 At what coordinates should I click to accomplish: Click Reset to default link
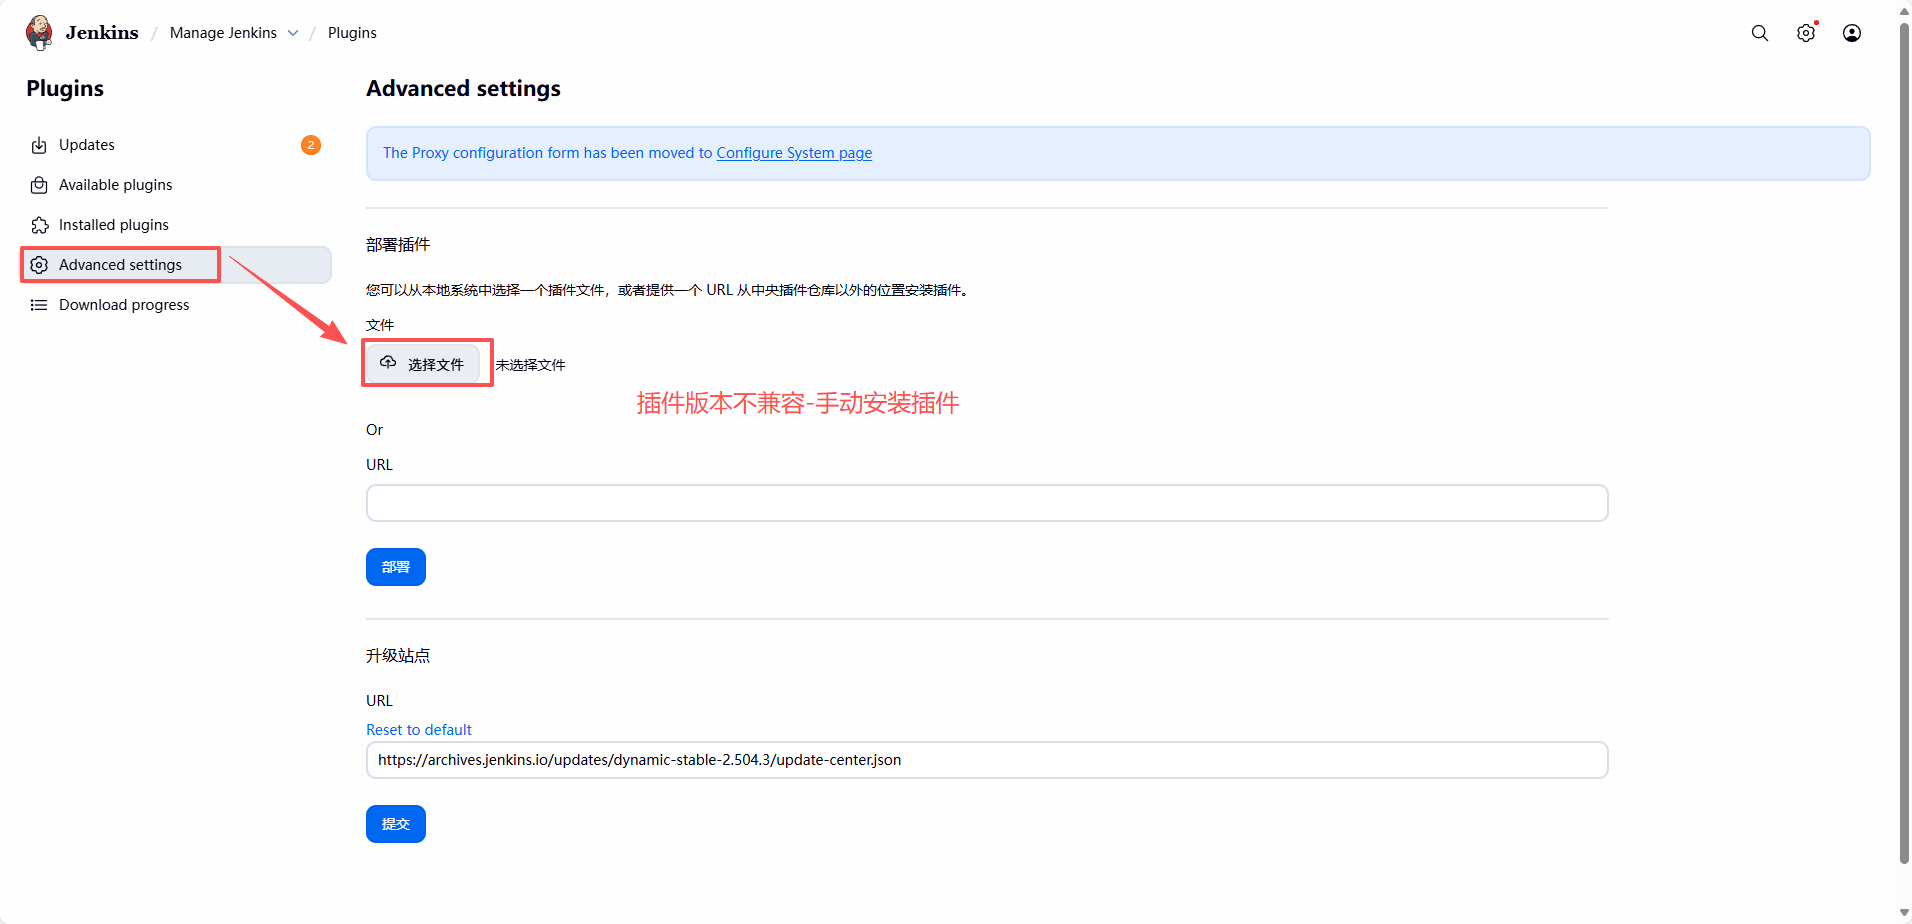pos(419,730)
